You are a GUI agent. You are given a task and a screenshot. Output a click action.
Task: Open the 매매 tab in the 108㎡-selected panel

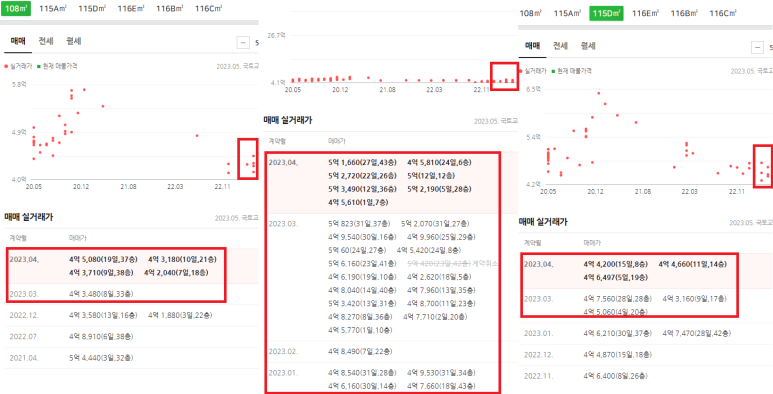(18, 41)
